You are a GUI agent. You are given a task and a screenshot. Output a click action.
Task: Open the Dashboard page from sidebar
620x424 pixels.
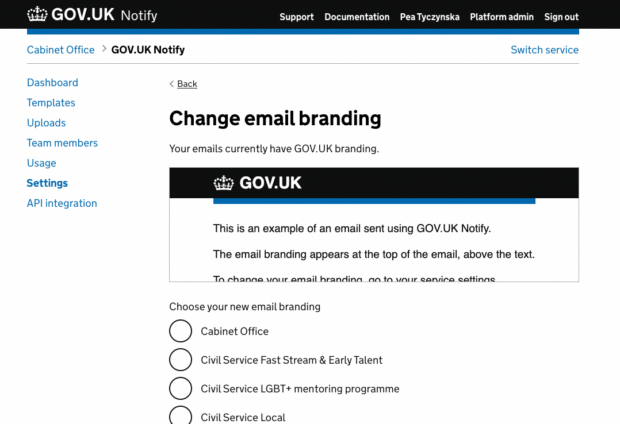[53, 83]
